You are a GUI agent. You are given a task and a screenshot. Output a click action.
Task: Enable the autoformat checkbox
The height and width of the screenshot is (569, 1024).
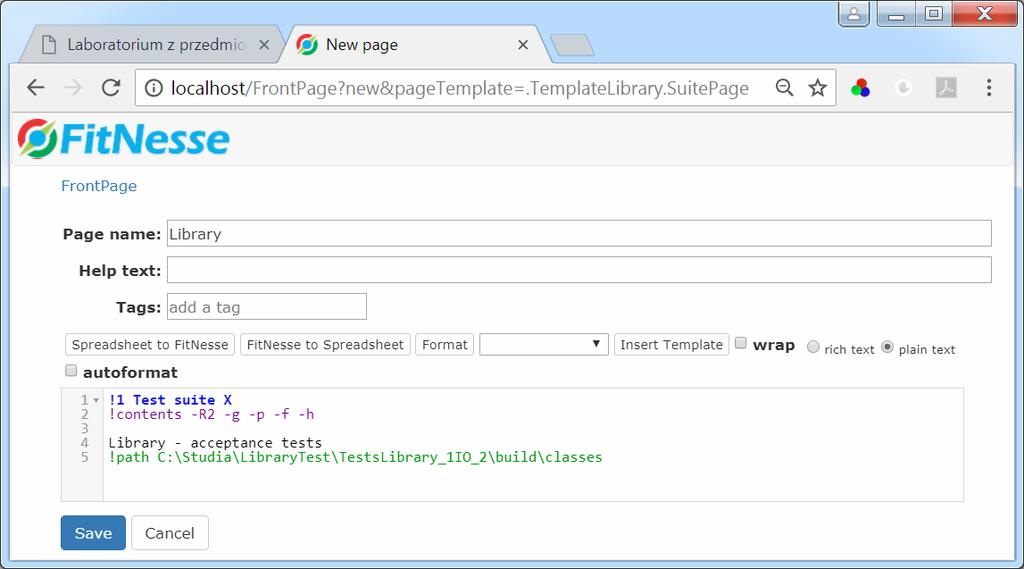(x=71, y=370)
